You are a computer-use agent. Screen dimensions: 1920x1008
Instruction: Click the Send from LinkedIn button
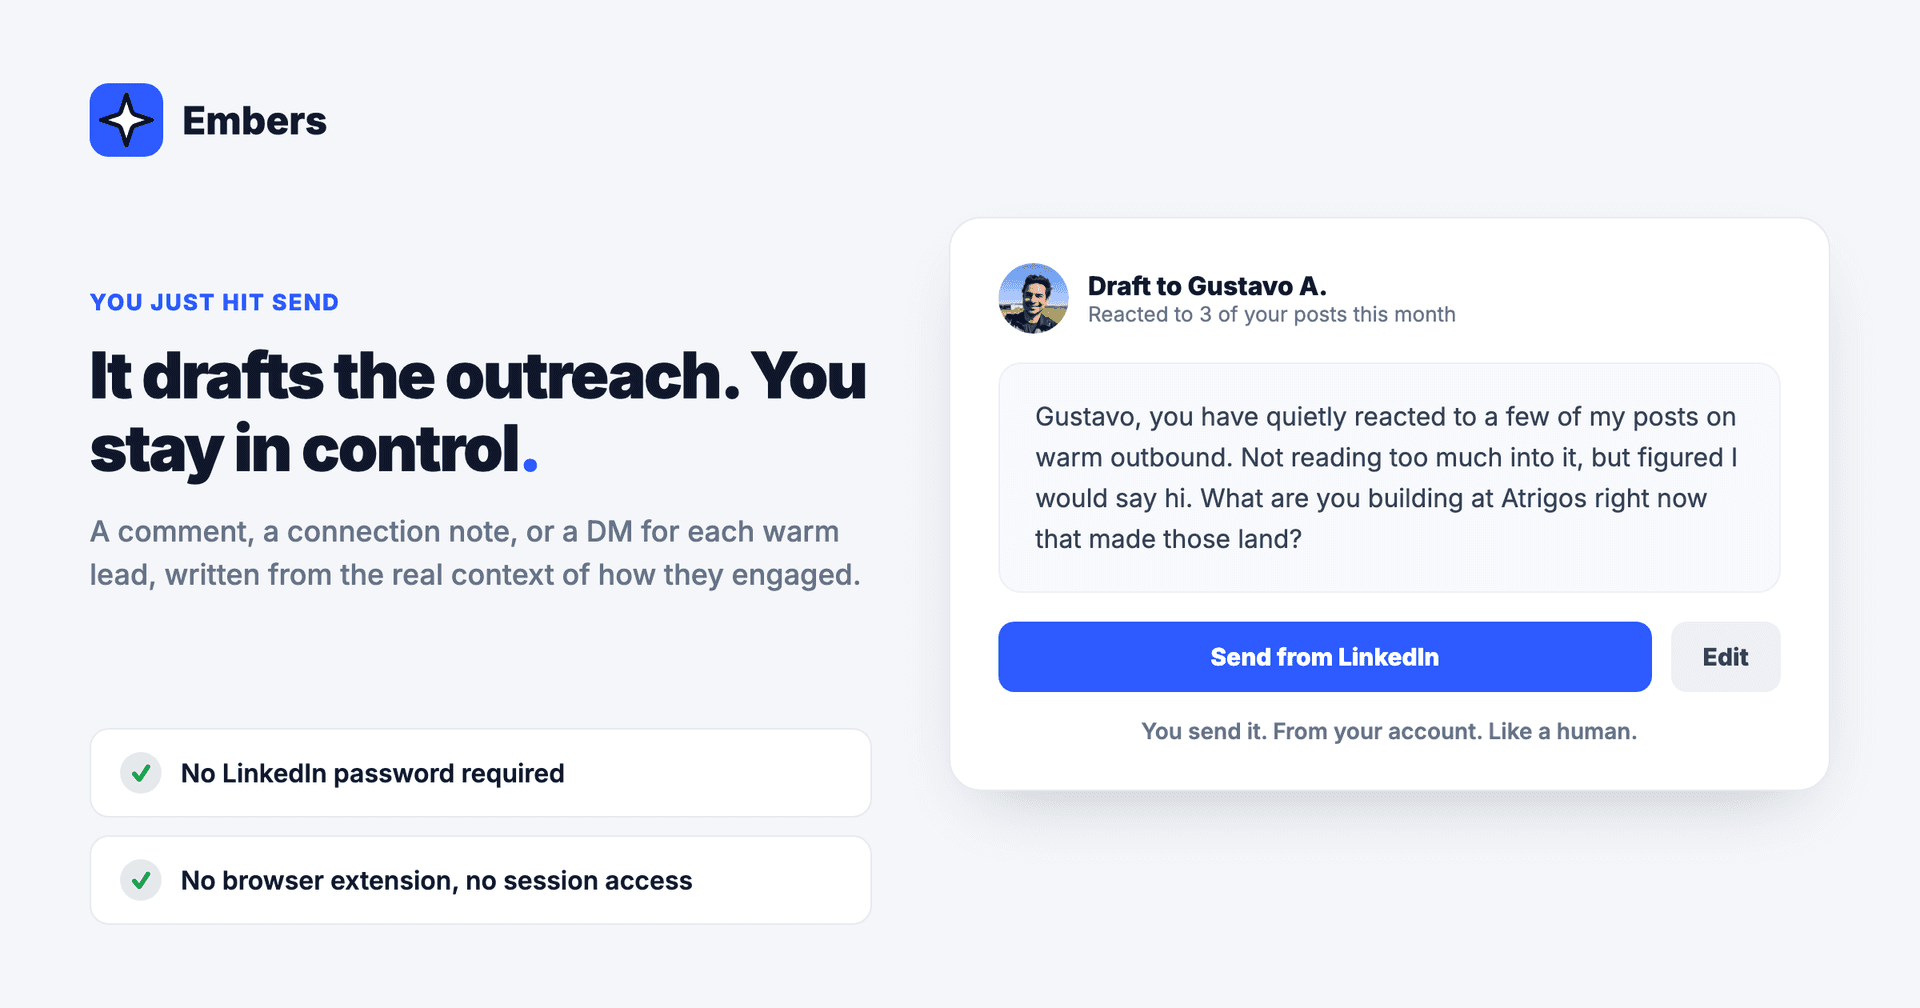1324,657
